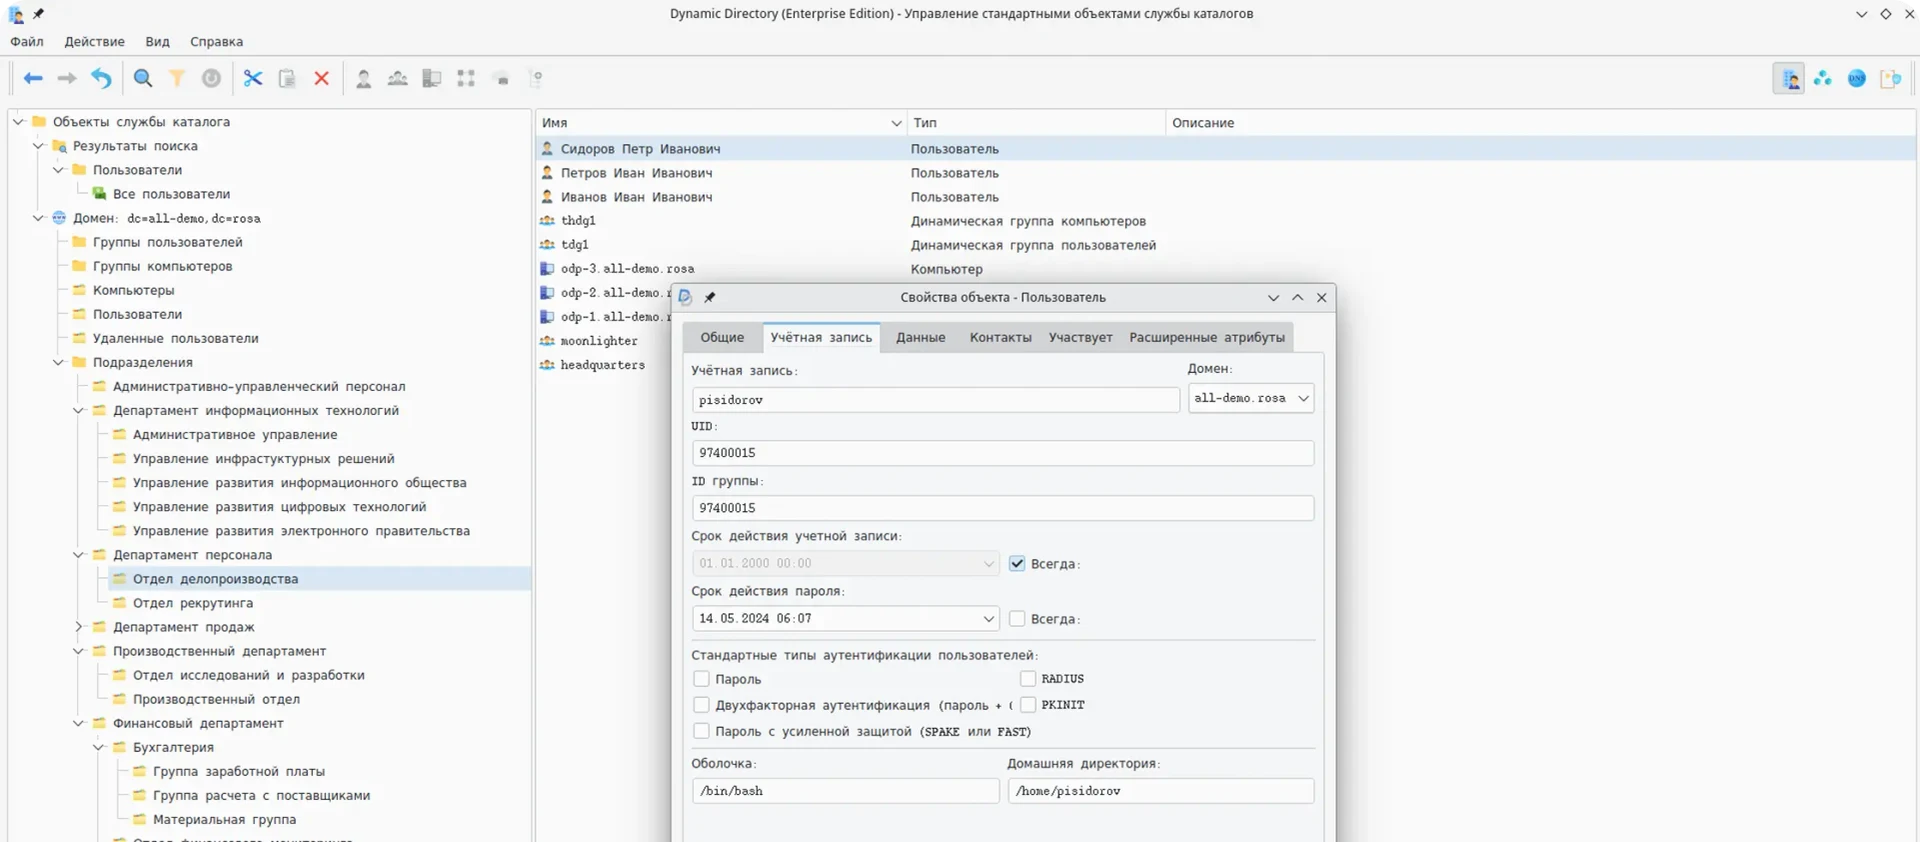The width and height of the screenshot is (1920, 842).
Task: Click the computer icon next to odp-3.all-demo.rosa
Action: point(547,268)
